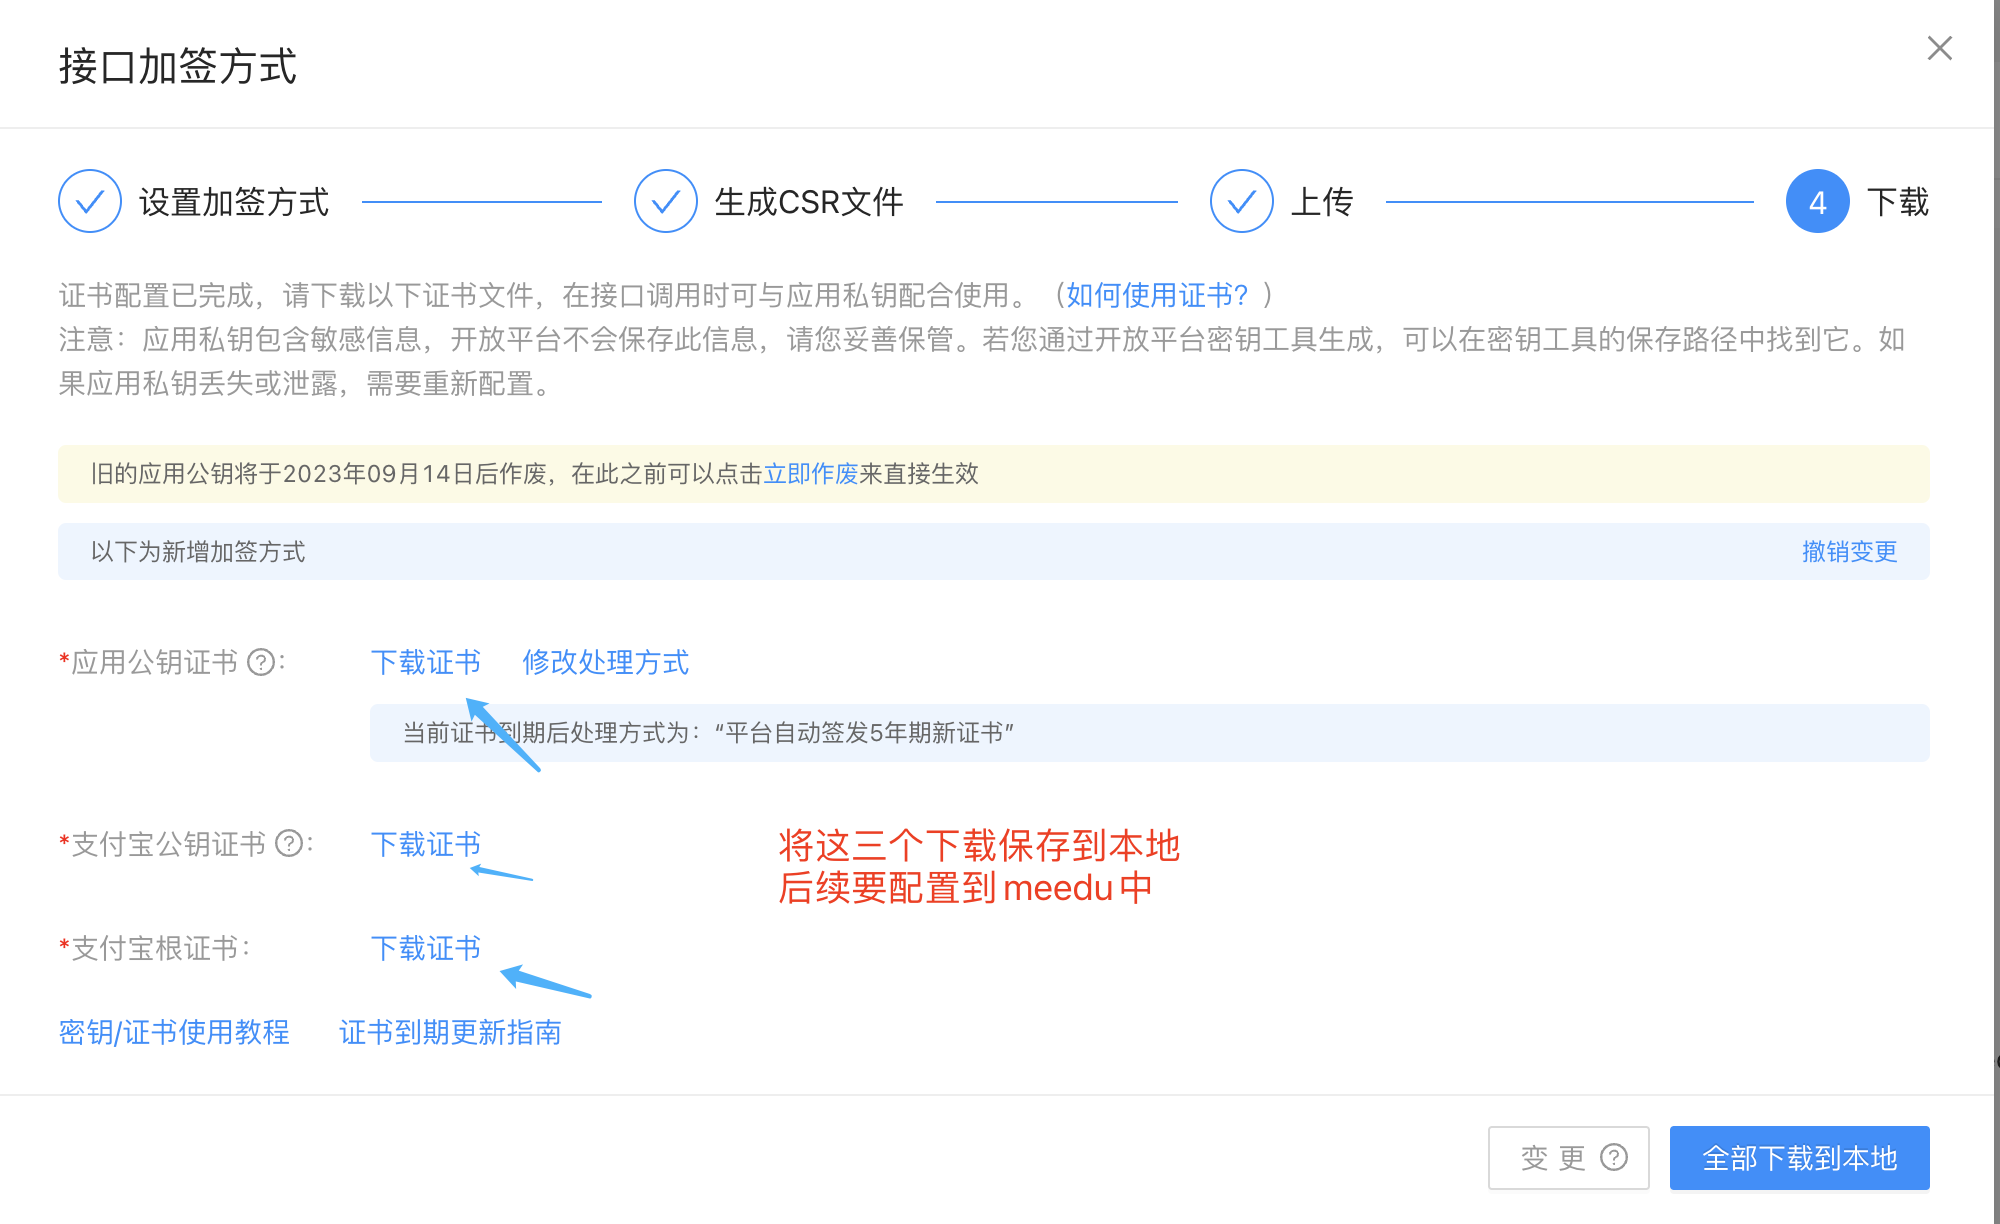Image resolution: width=2000 pixels, height=1224 pixels.
Task: Select the 生成CSR文件 step label
Action: click(809, 202)
